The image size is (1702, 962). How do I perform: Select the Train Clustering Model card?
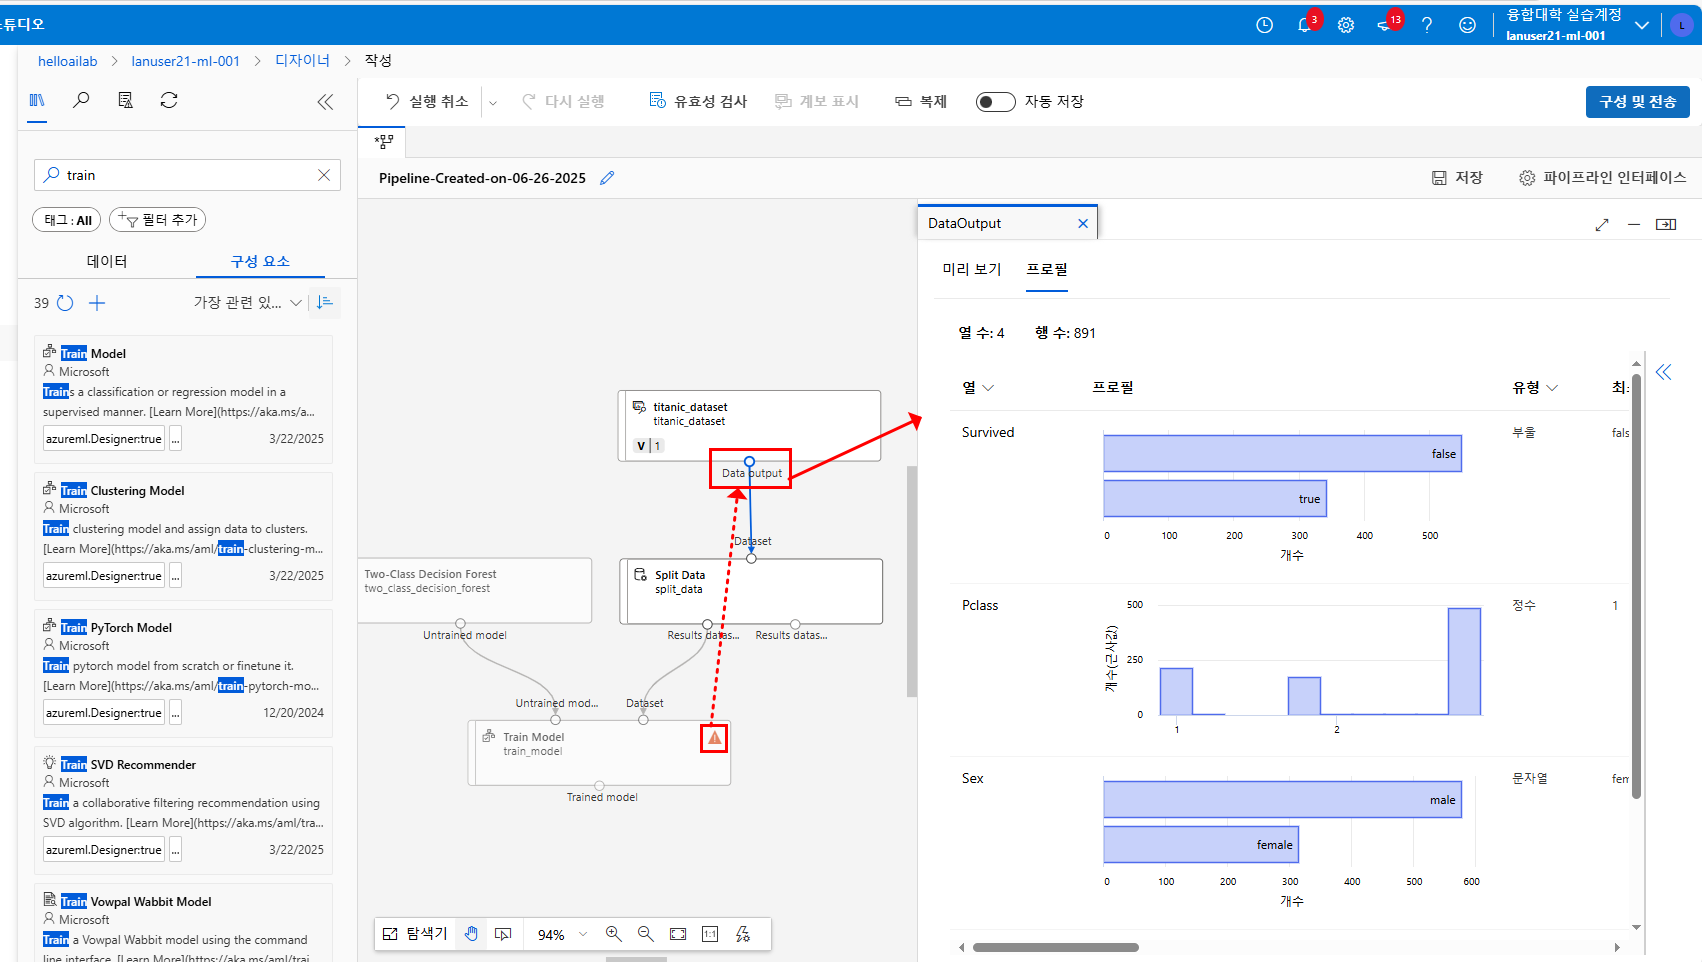coord(184,535)
